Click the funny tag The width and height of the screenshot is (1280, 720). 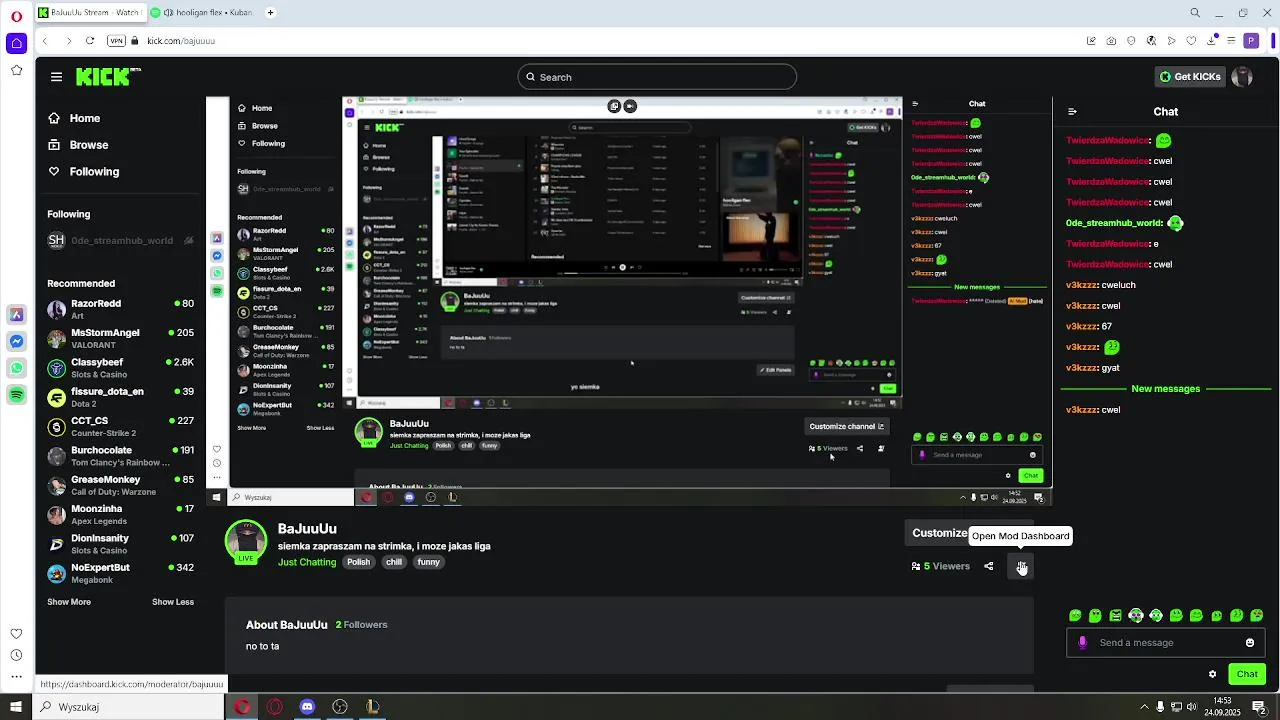(x=429, y=562)
